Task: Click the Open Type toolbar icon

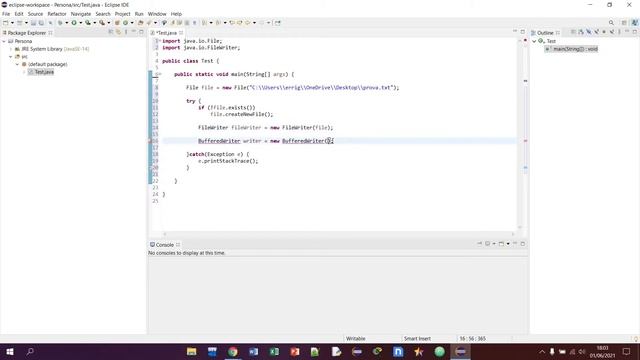Action: [140, 23]
